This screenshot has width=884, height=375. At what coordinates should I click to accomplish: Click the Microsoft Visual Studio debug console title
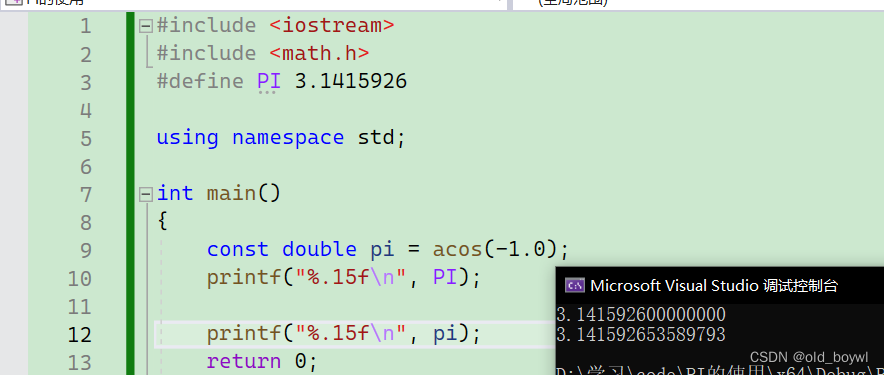click(714, 286)
